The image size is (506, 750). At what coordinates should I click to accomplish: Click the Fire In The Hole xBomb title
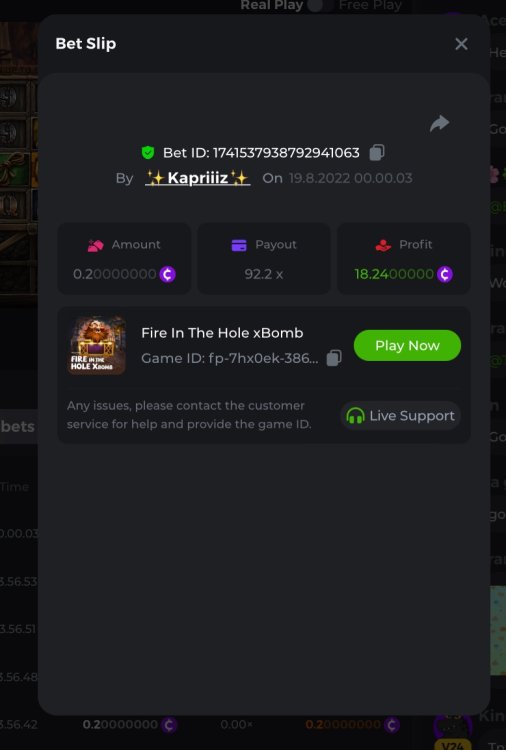222,333
